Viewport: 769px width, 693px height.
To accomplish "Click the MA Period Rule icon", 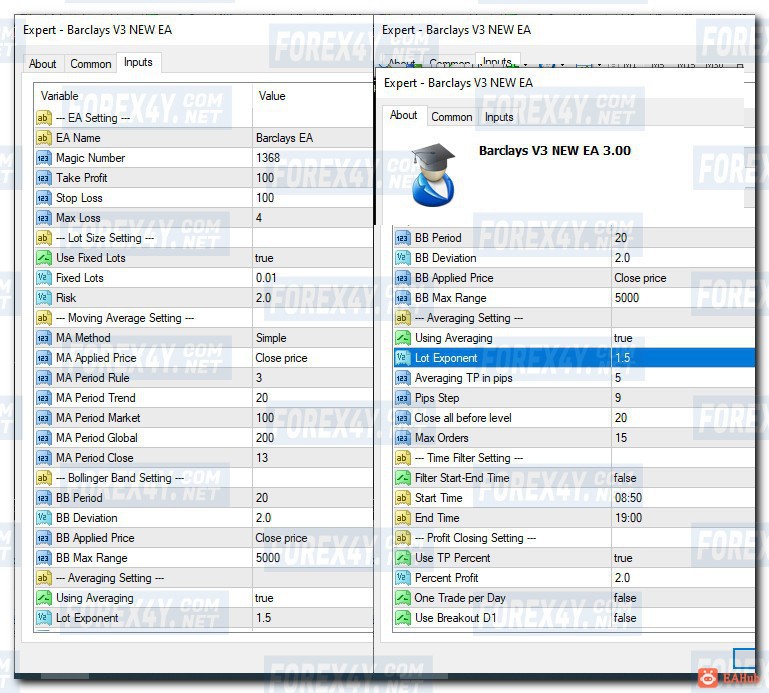I will click(43, 378).
